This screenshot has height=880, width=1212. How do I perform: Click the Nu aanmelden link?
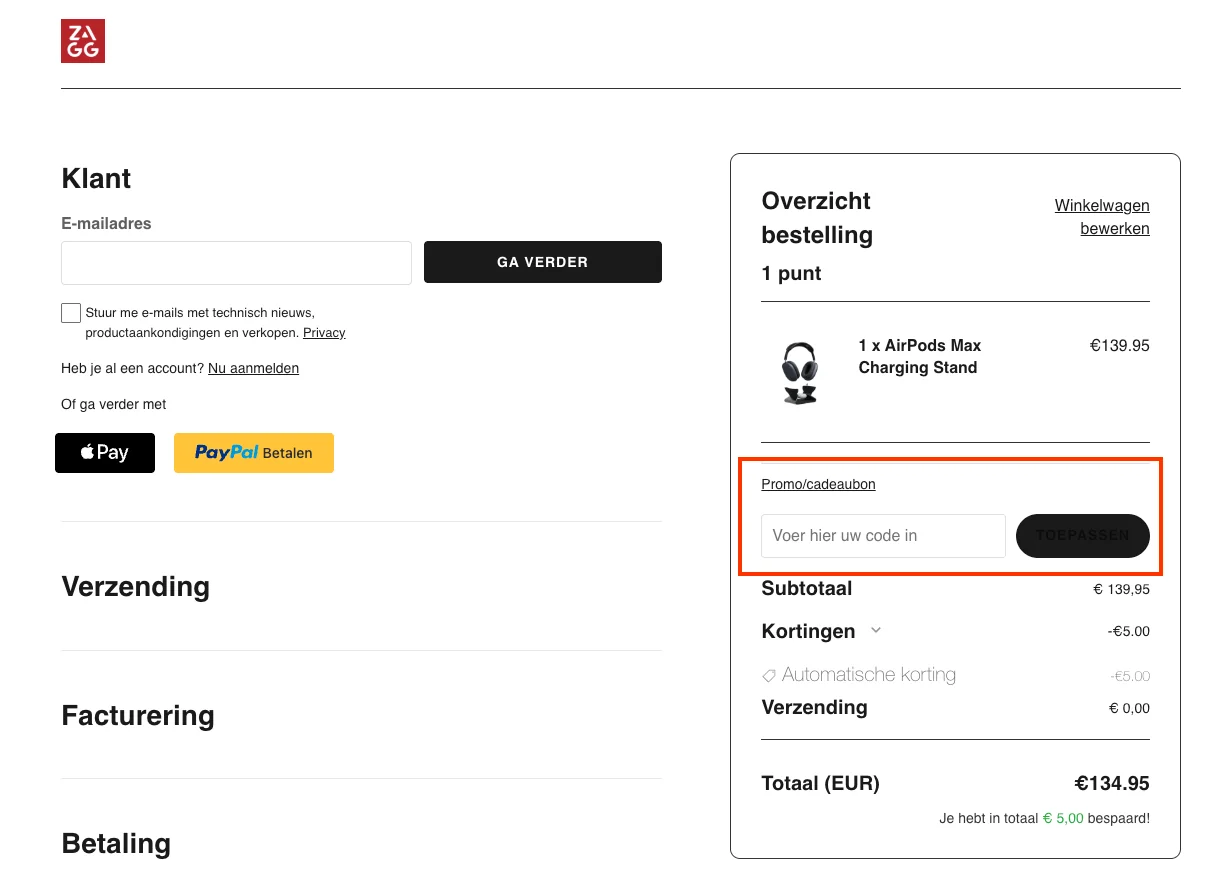pyautogui.click(x=253, y=368)
